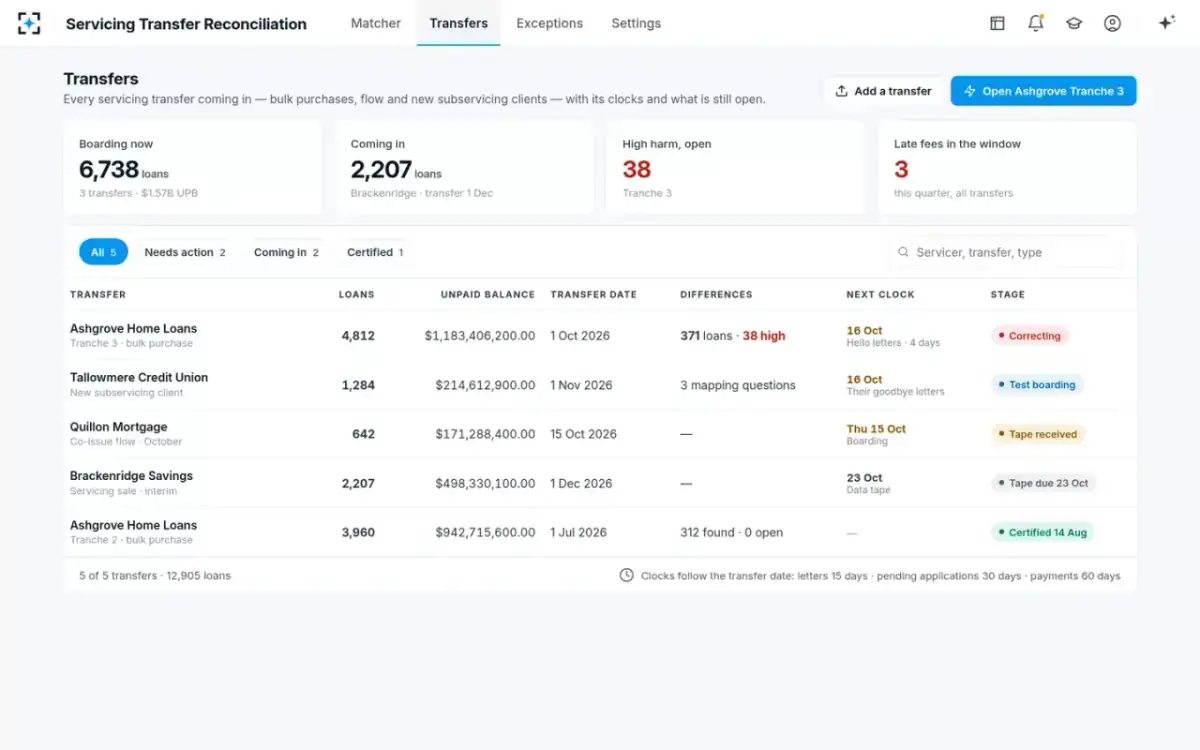Open the Coming in 2,207 loans card
Screen dimensions: 1200x750
pyautogui.click(x=464, y=168)
